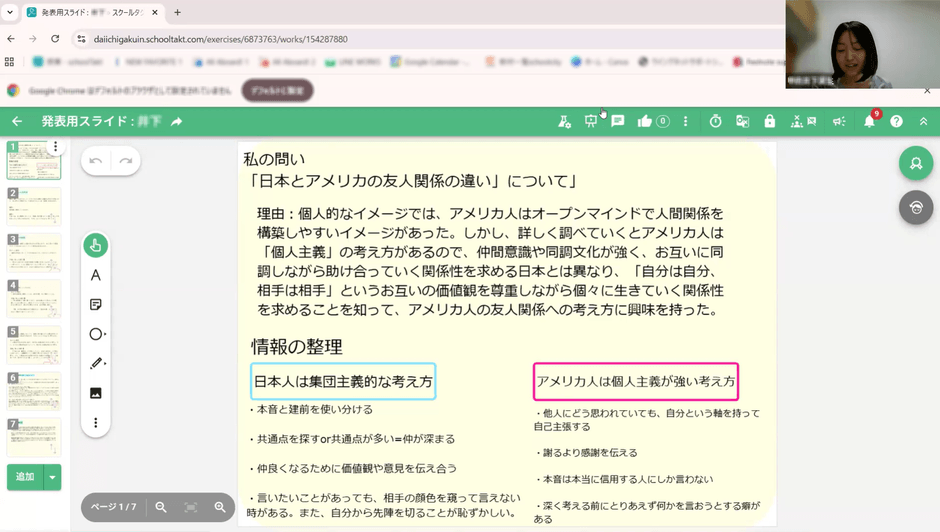Click the browser address bar URL
The height and width of the screenshot is (532, 940).
point(221,39)
